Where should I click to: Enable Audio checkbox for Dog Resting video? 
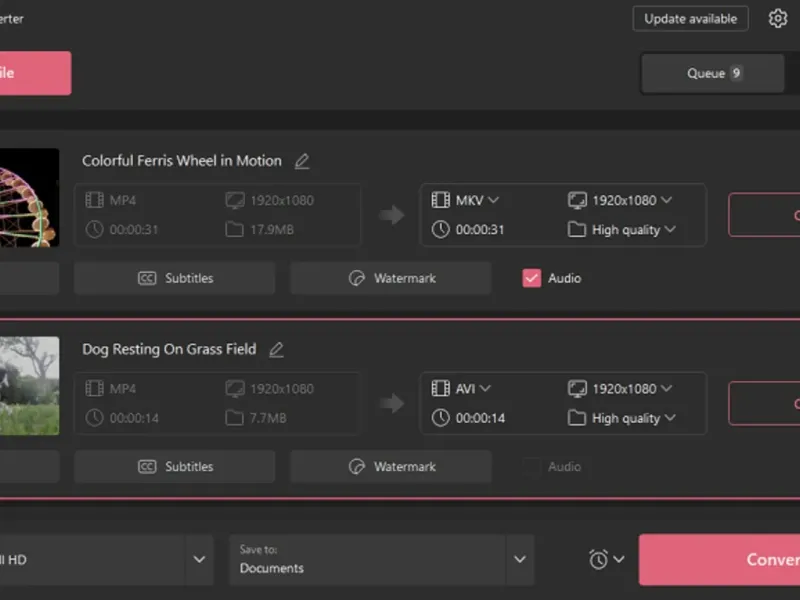tap(532, 467)
